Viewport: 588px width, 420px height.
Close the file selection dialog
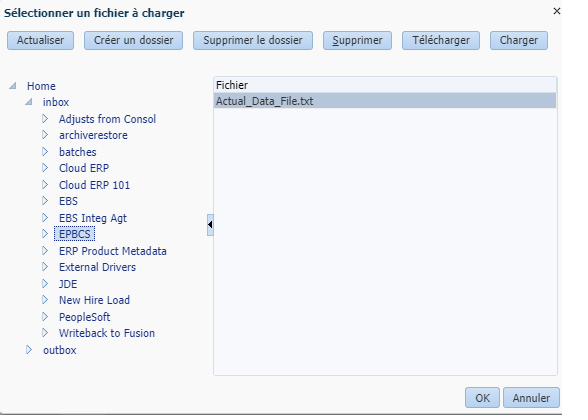[557, 11]
